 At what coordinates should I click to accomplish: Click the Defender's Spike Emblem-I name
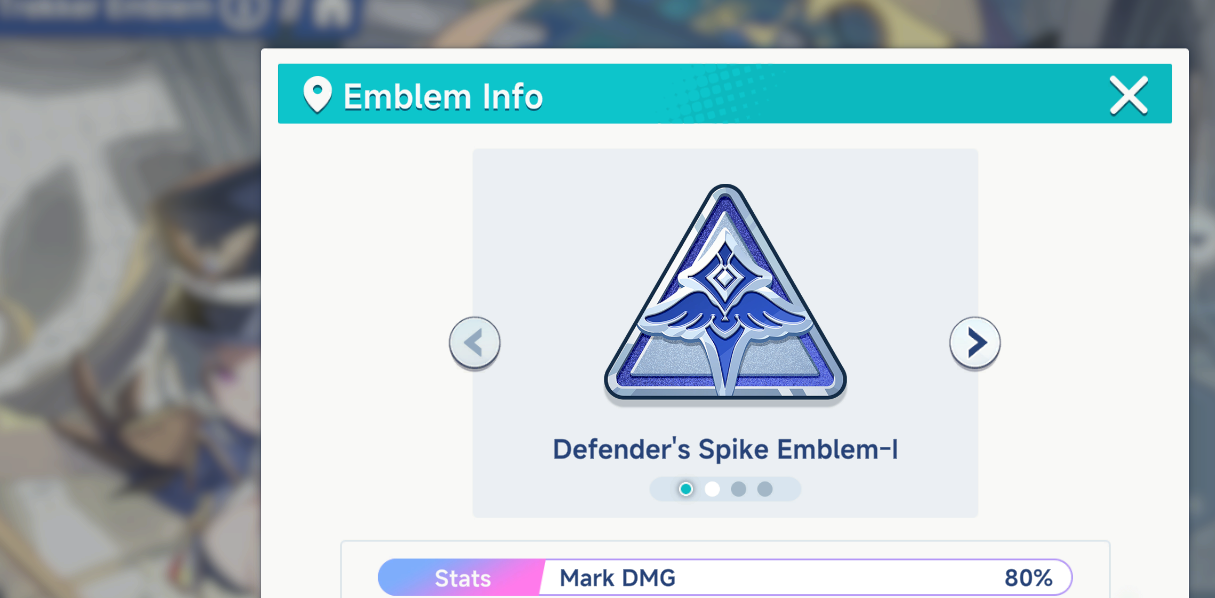click(x=725, y=450)
